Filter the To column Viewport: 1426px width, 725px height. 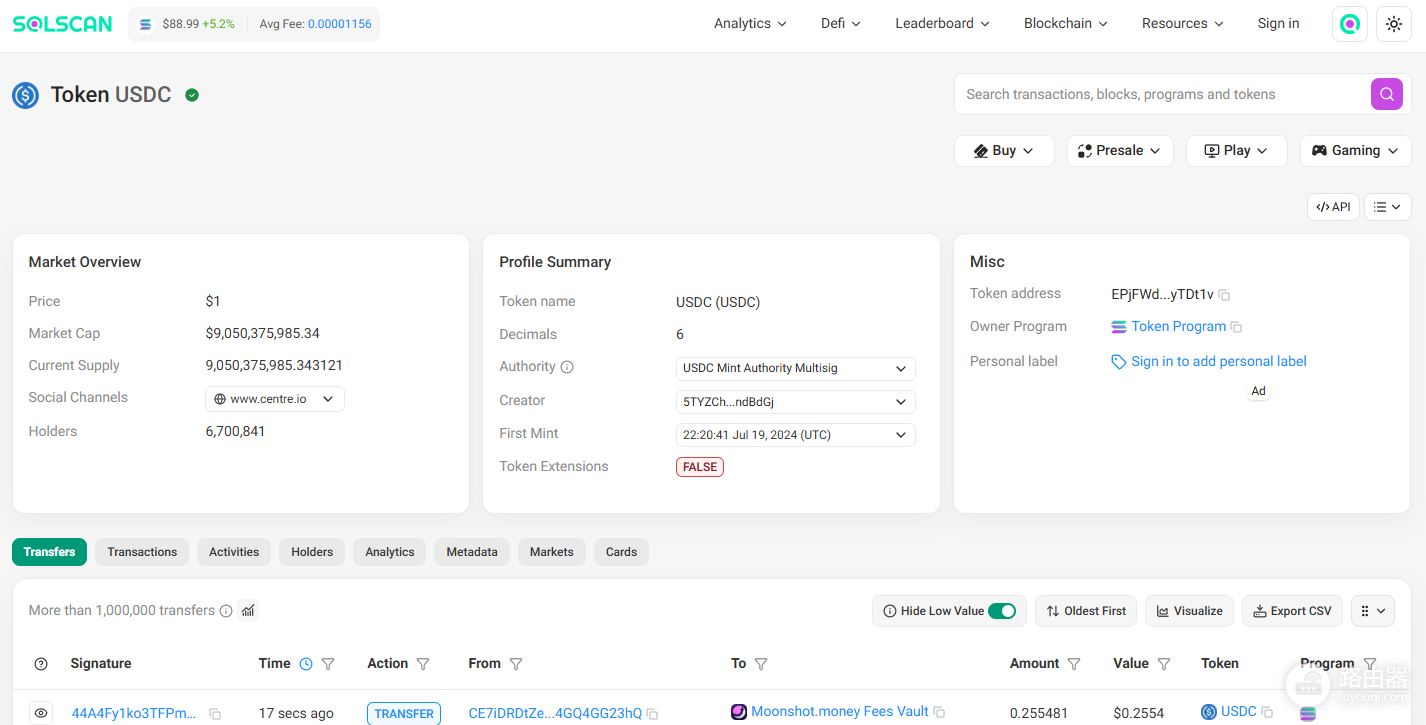point(761,664)
